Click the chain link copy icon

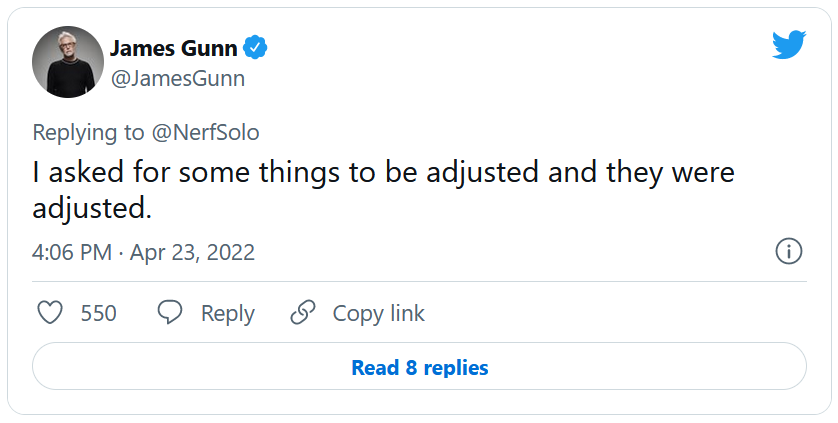303,313
